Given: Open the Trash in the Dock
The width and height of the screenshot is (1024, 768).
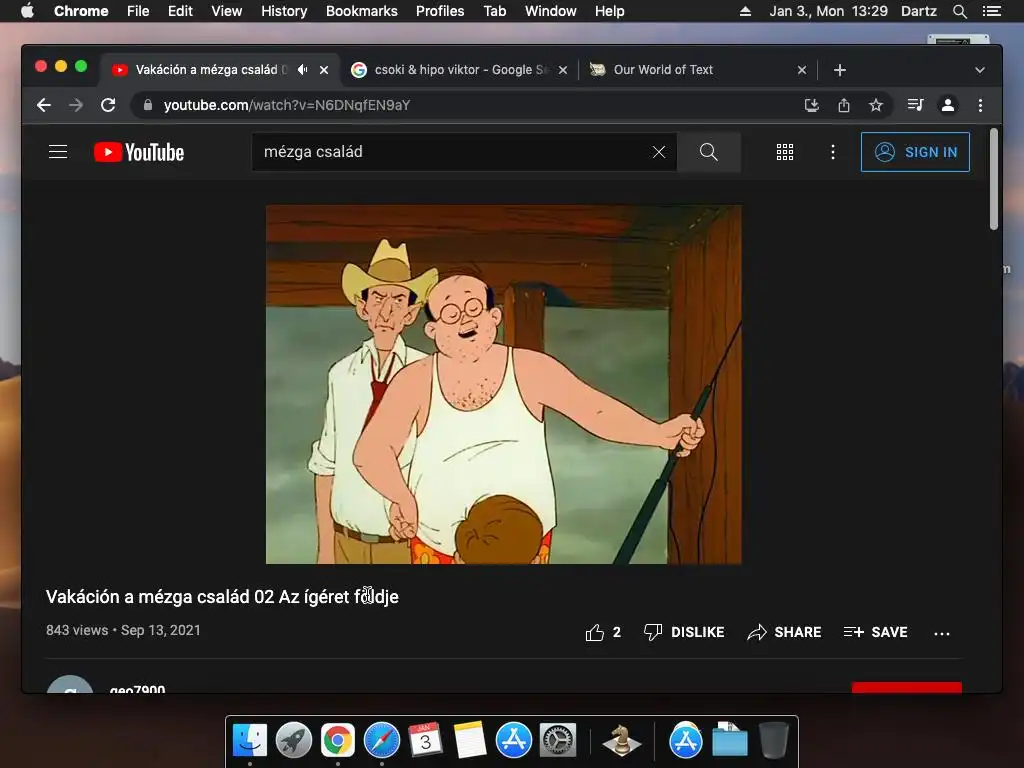Looking at the screenshot, I should [x=774, y=740].
